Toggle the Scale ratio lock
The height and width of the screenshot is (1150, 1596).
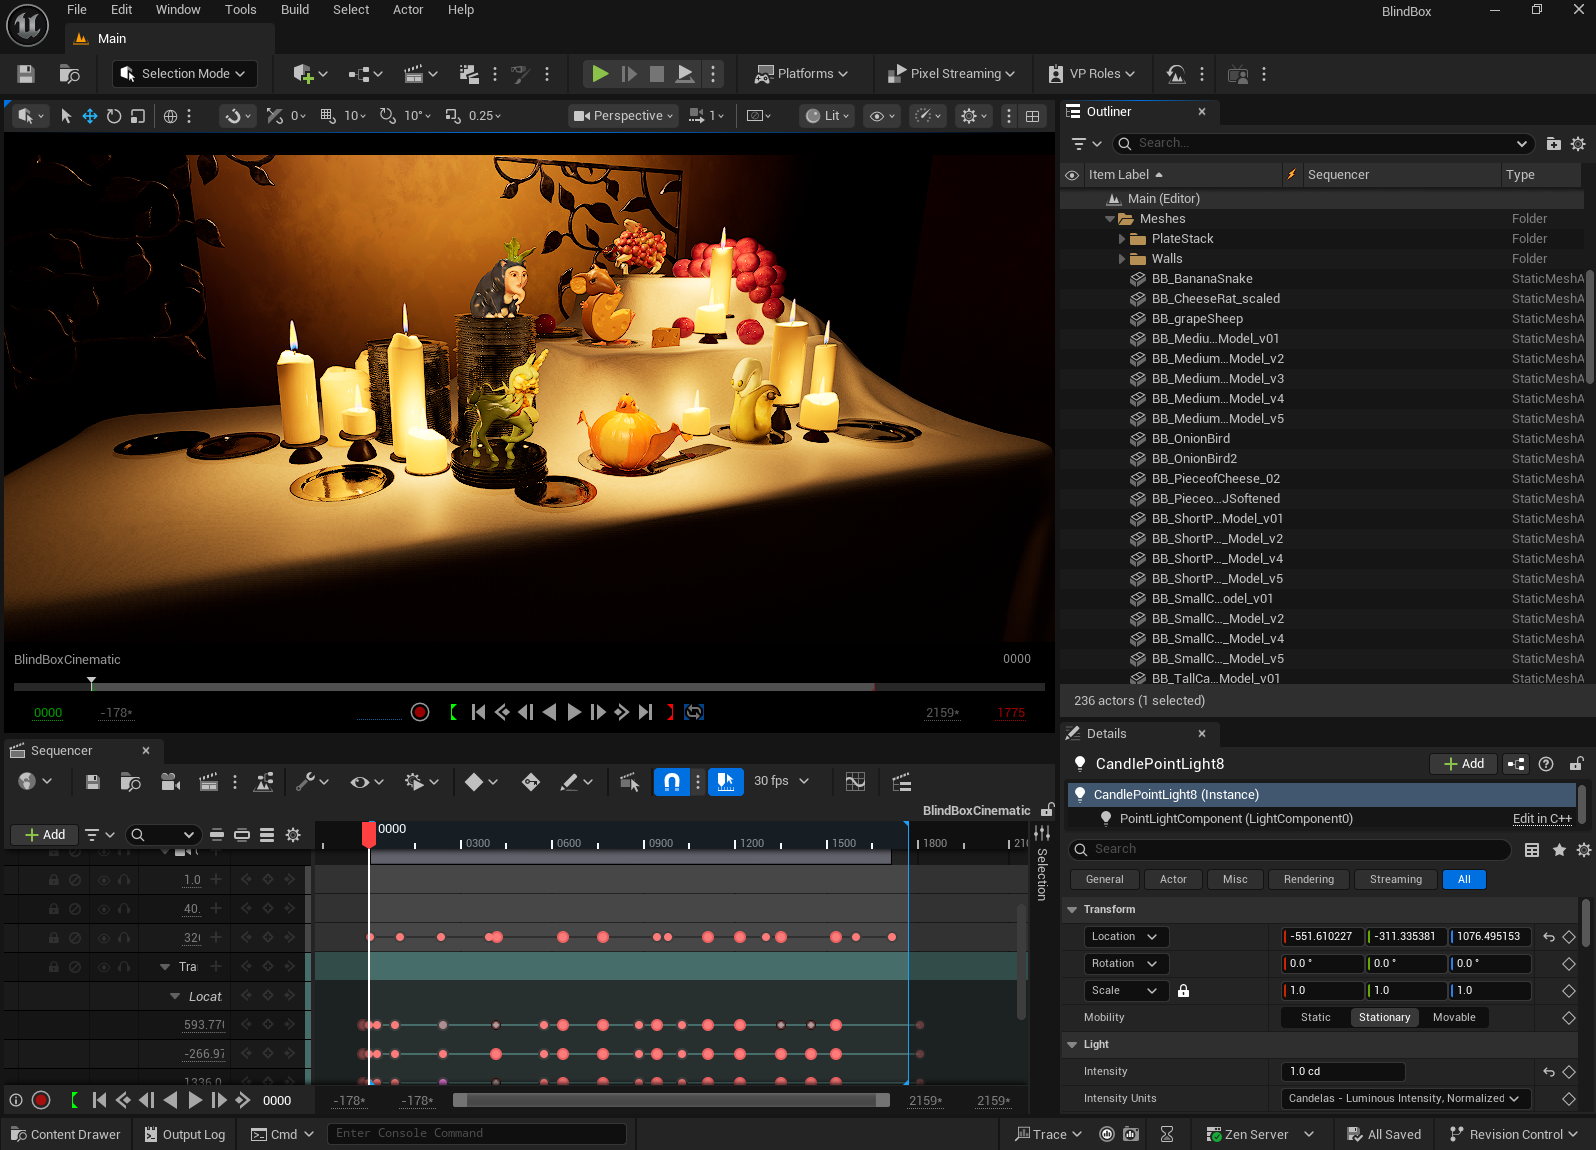(x=1183, y=991)
